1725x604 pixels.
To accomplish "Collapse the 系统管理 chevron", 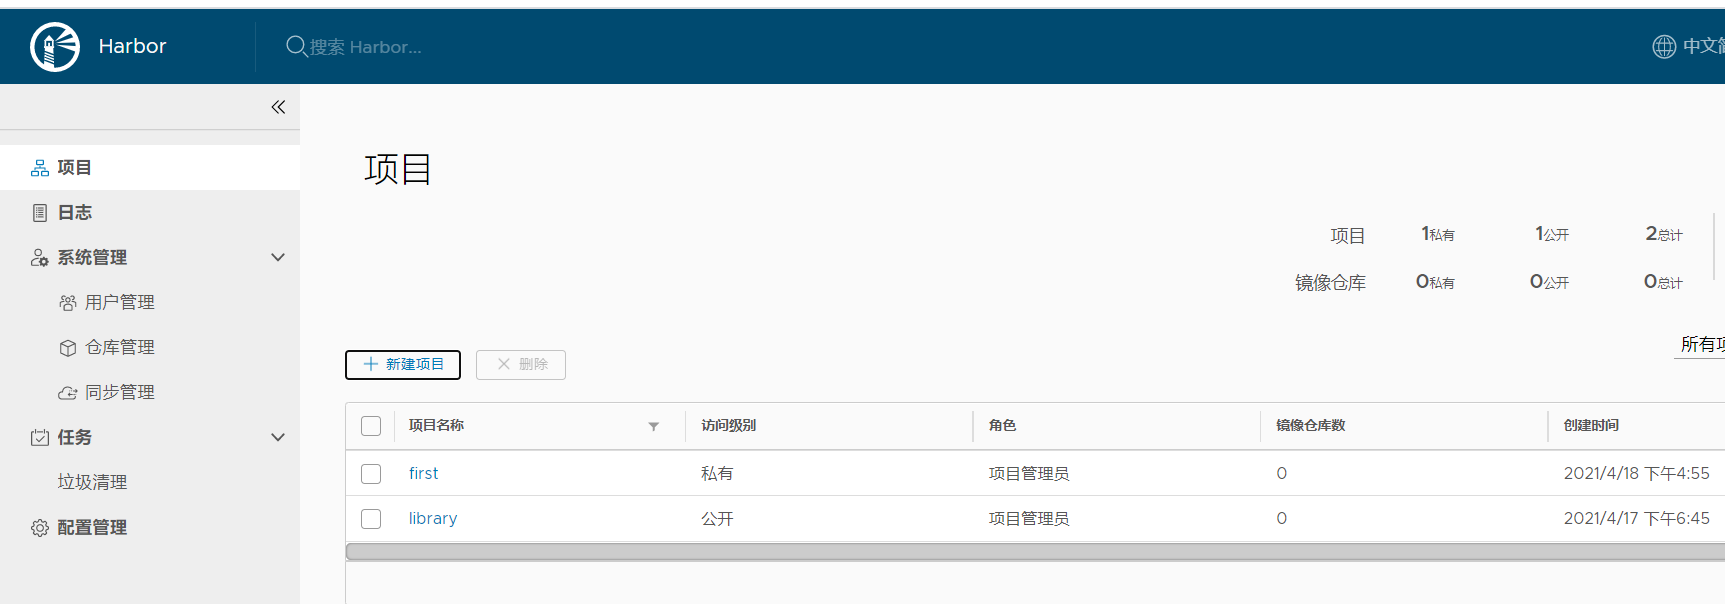I will 278,257.
